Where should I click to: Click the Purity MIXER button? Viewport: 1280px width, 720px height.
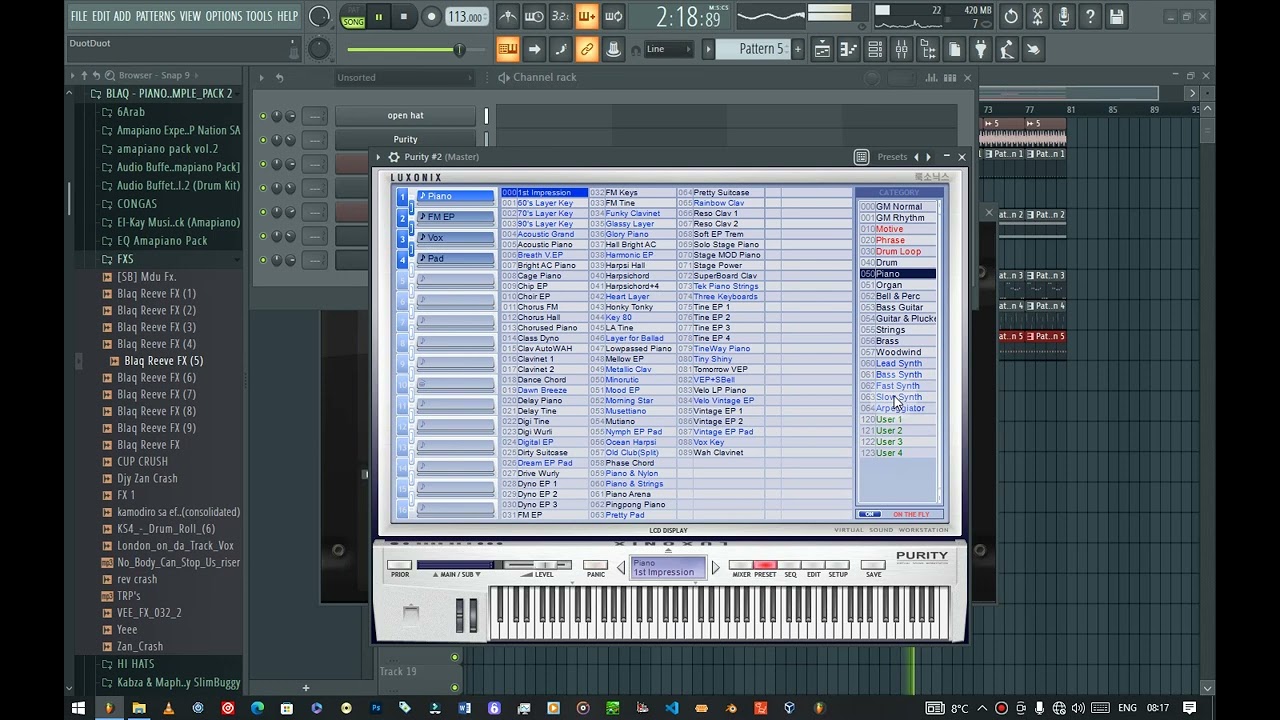pyautogui.click(x=741, y=566)
